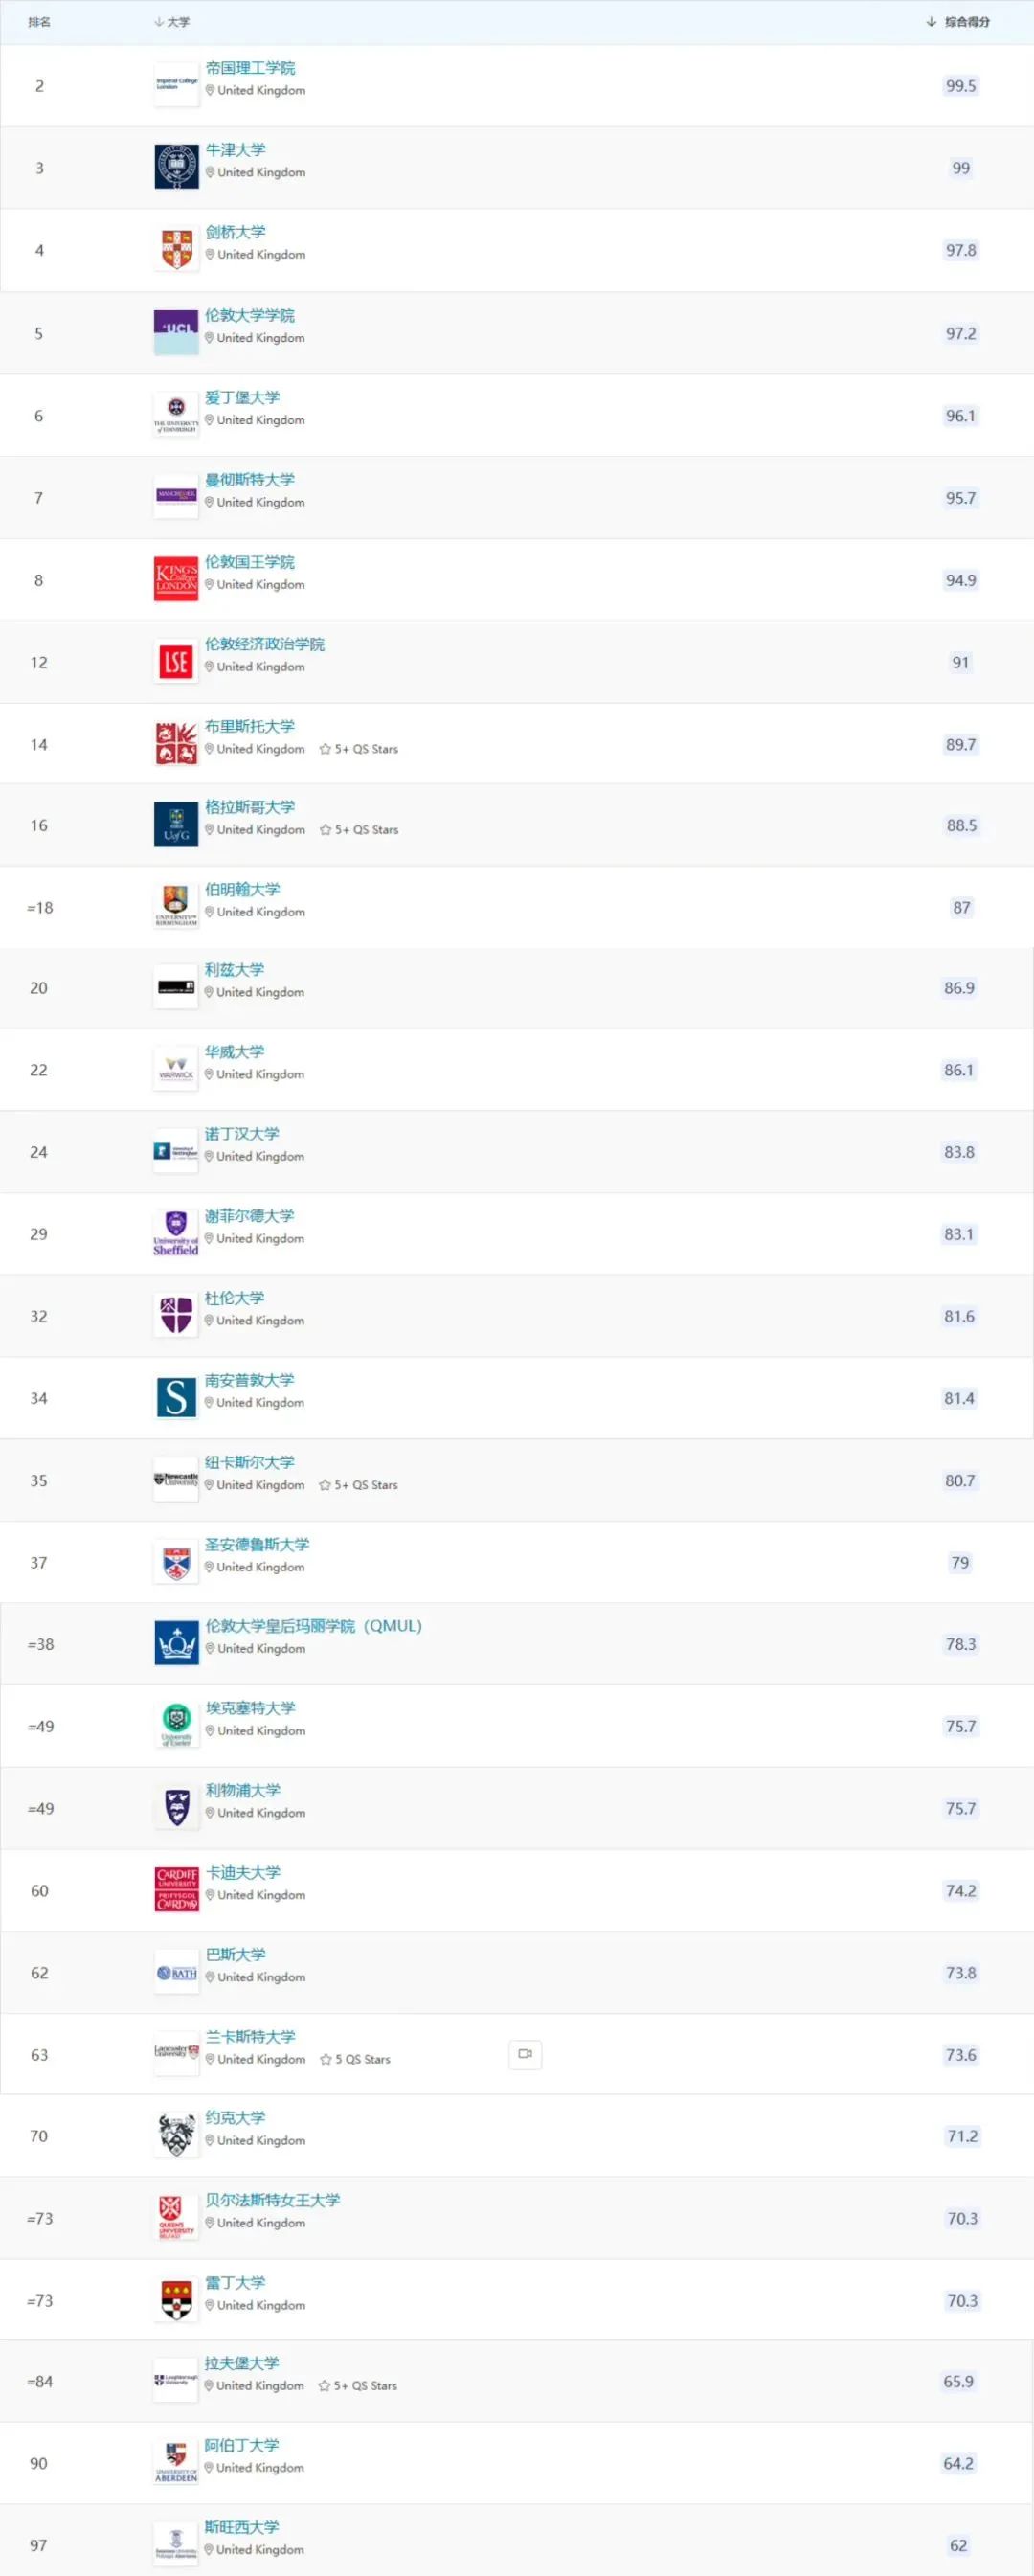This screenshot has height=2576, width=1034.
Task: Click the 5+ QS Stars badge for Bristol
Action: coord(359,749)
